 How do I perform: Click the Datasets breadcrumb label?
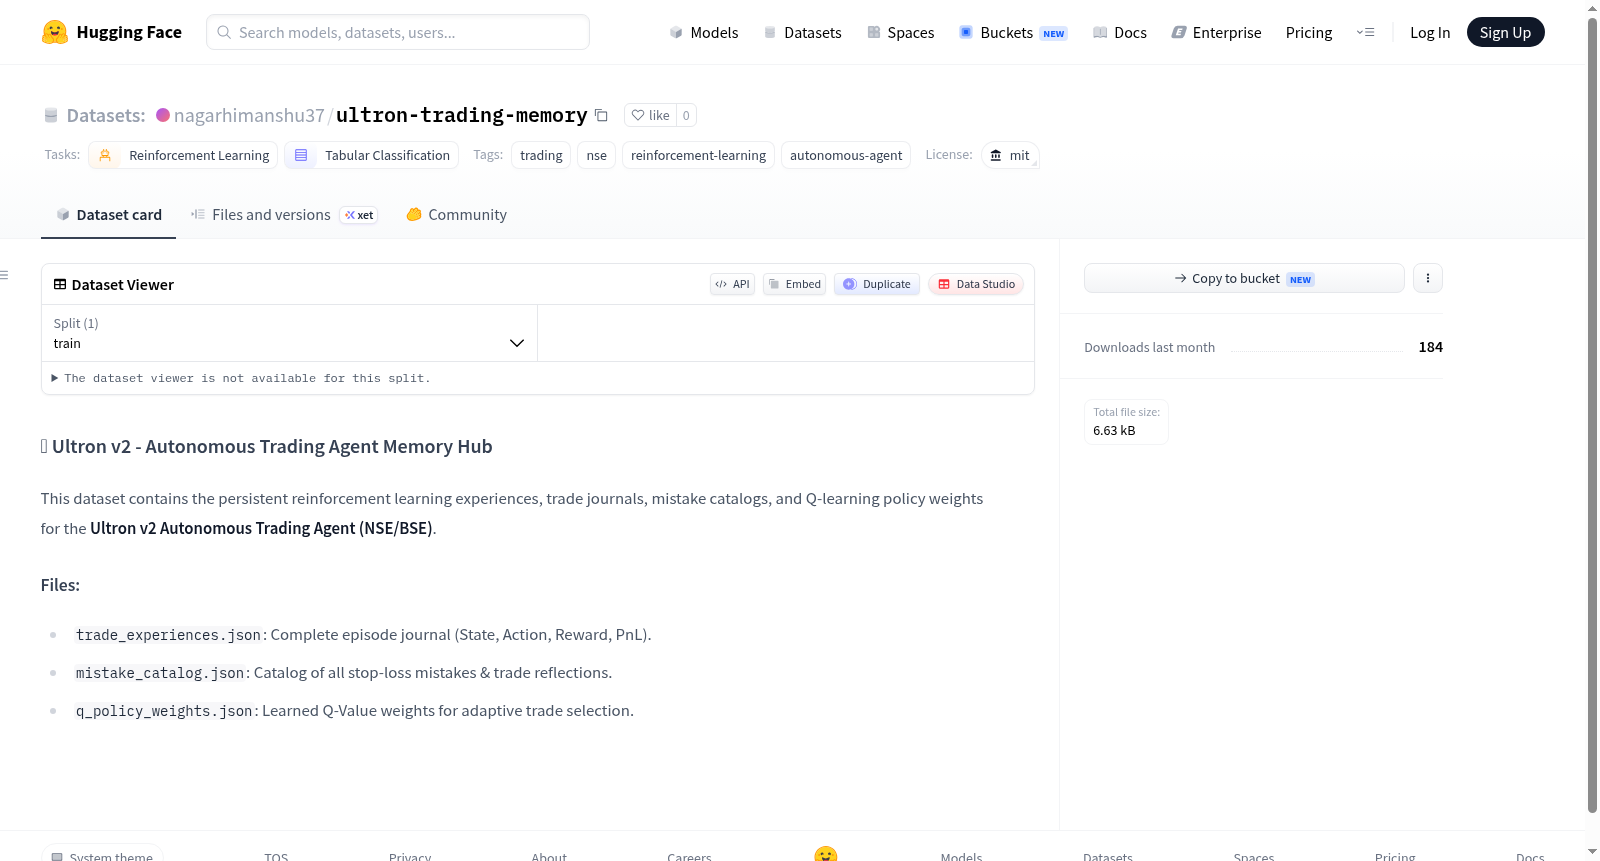pos(106,115)
